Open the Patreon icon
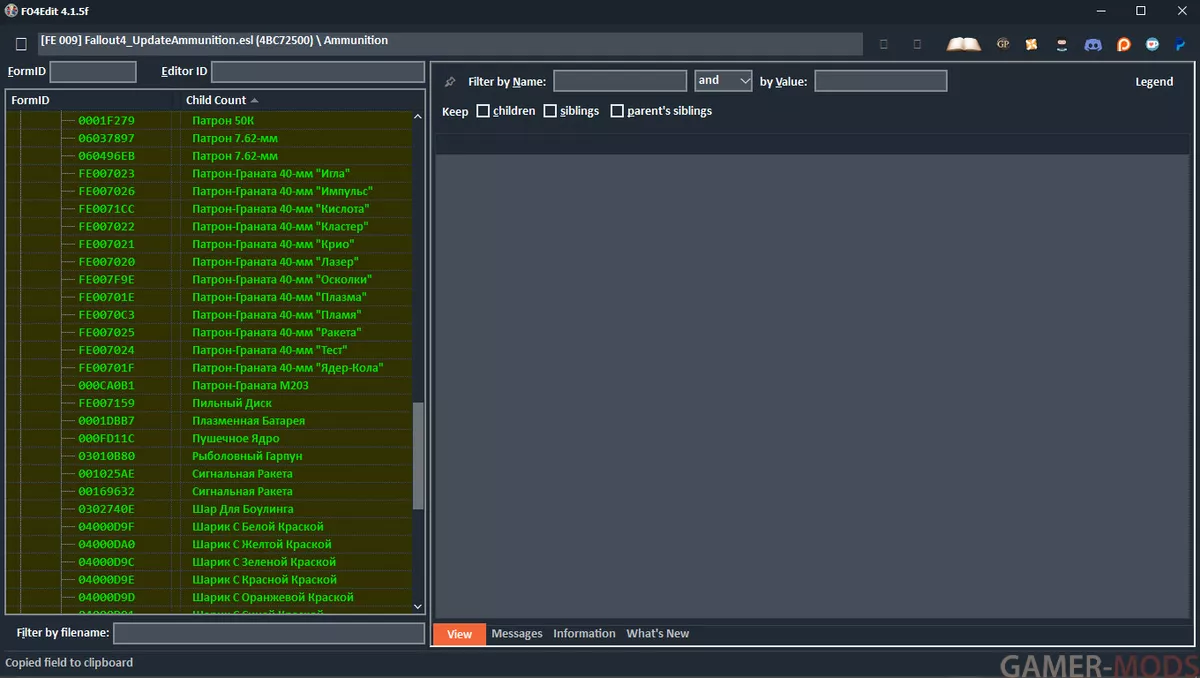This screenshot has width=1200, height=678. 1123,44
